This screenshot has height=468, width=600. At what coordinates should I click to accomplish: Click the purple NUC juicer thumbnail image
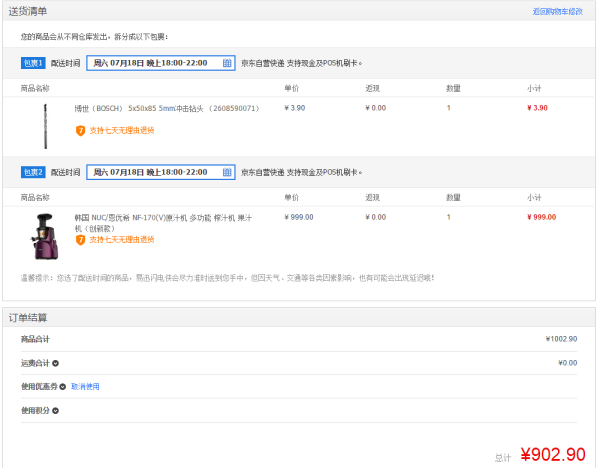45,236
